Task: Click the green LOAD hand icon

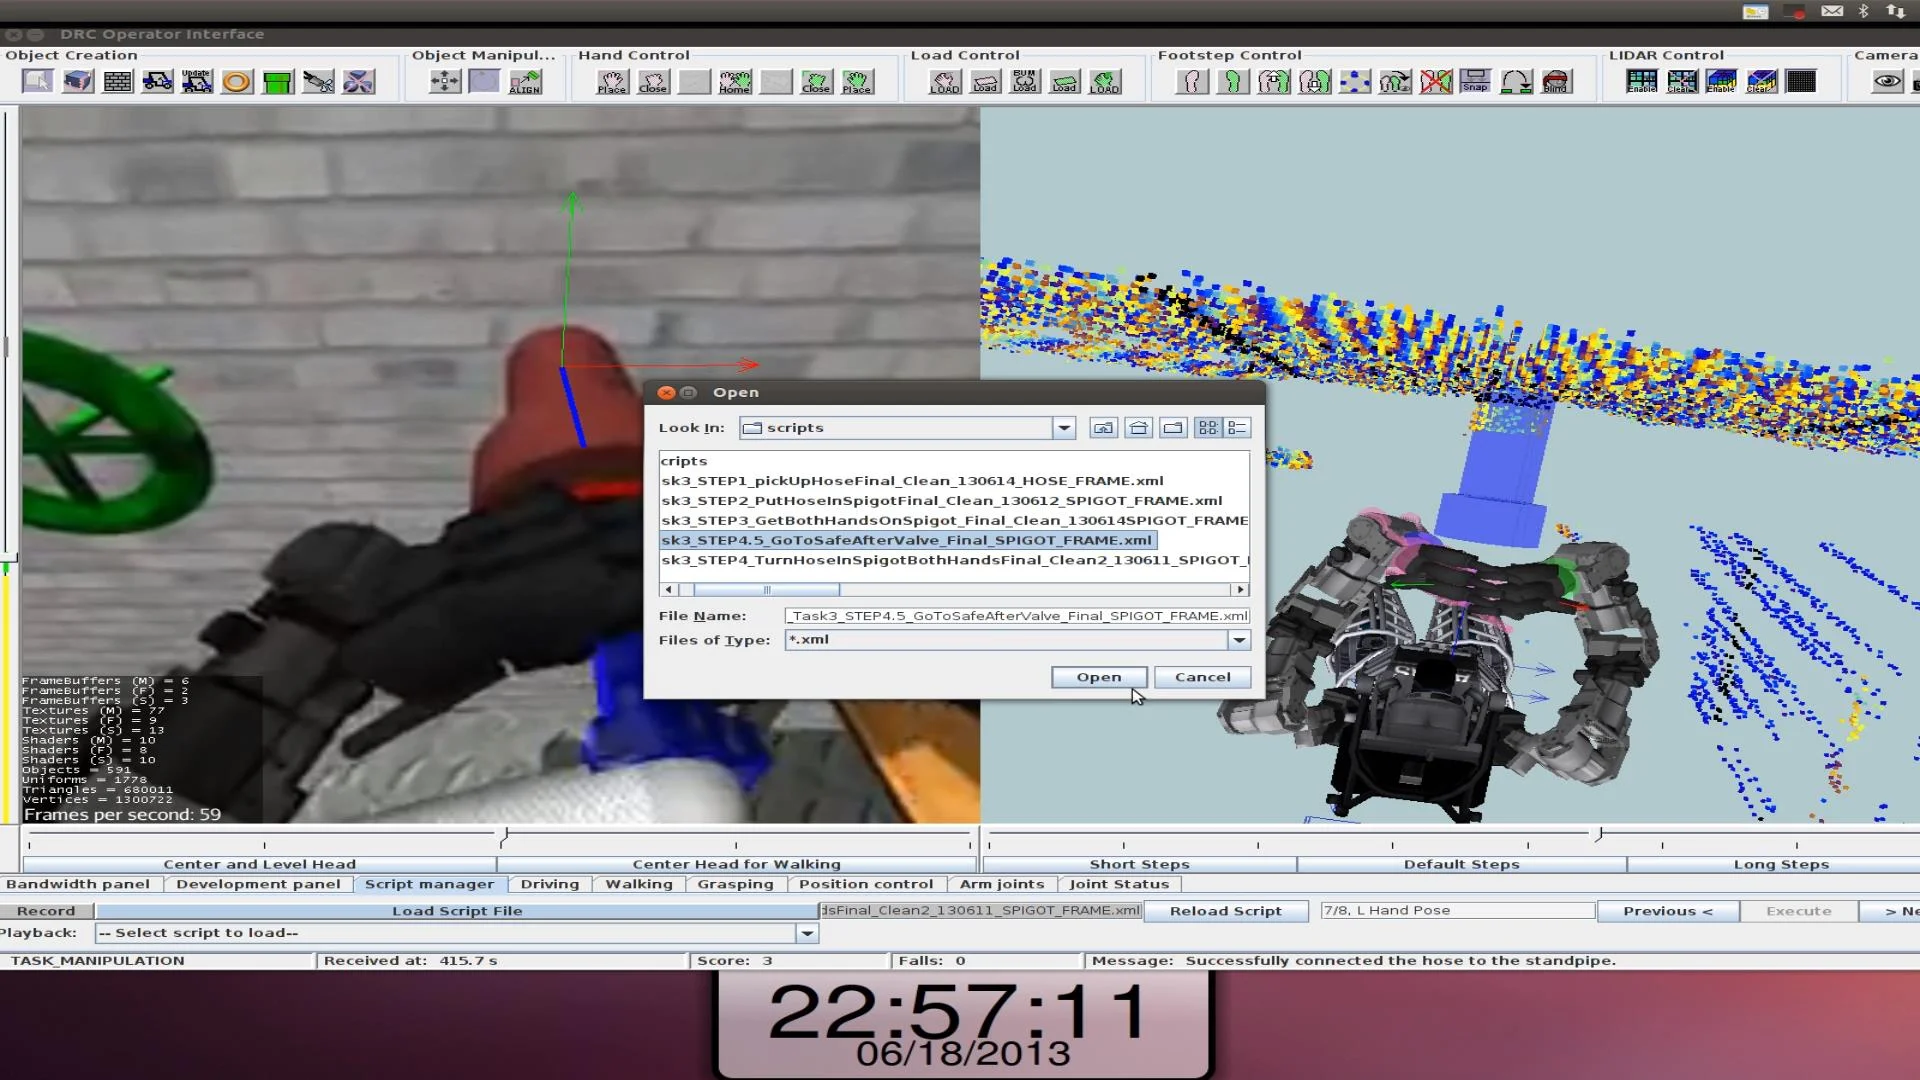Action: [x=1104, y=82]
